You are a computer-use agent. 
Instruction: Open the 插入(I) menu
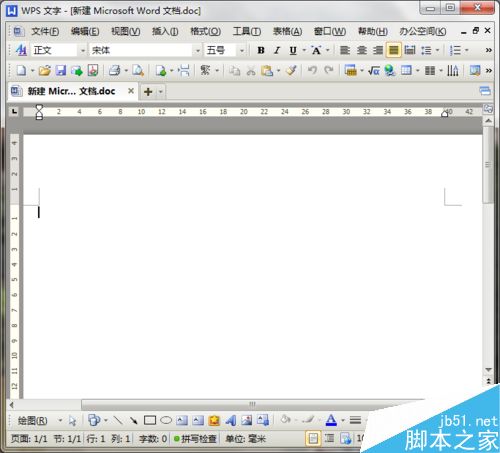point(165,31)
